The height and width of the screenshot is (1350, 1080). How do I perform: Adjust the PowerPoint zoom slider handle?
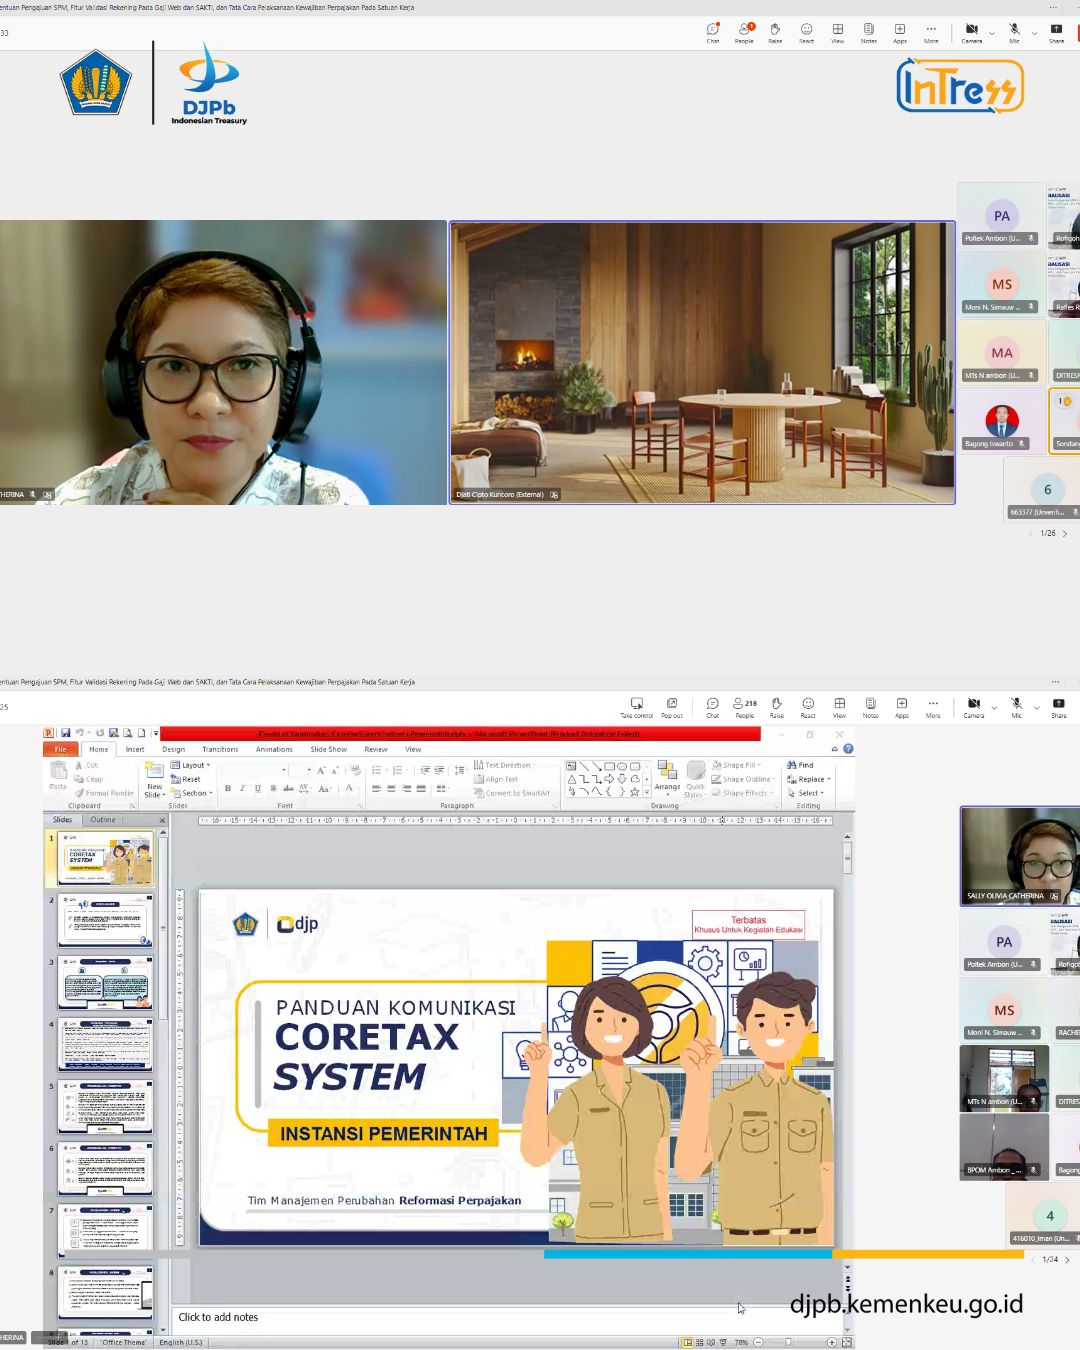click(x=788, y=1342)
